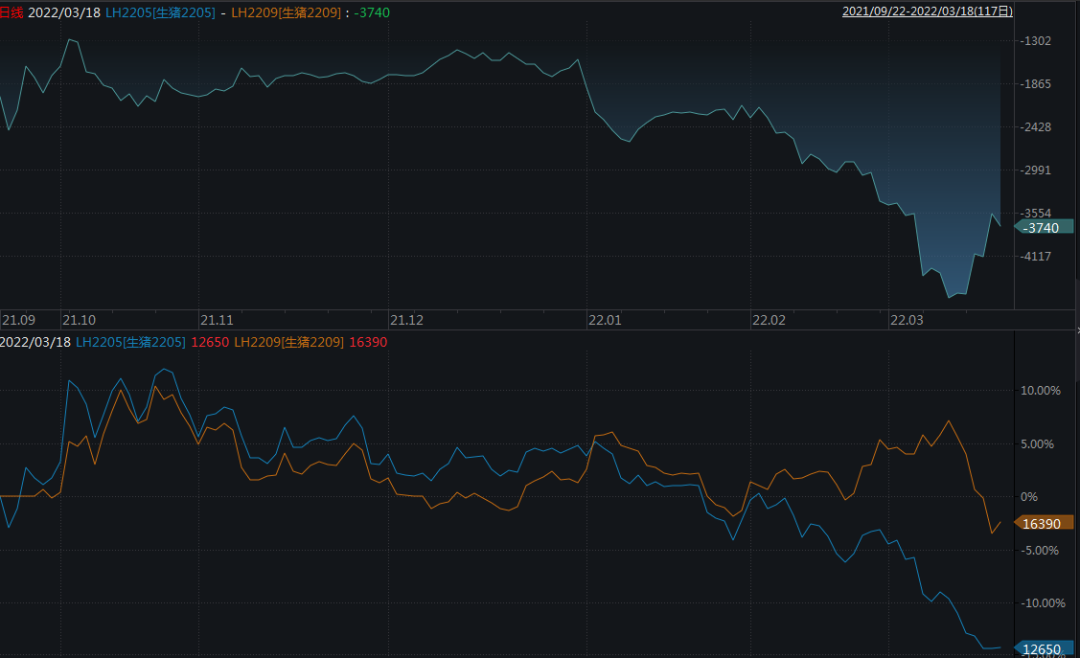
Task: Click the -3554 axis label
Action: [1036, 213]
